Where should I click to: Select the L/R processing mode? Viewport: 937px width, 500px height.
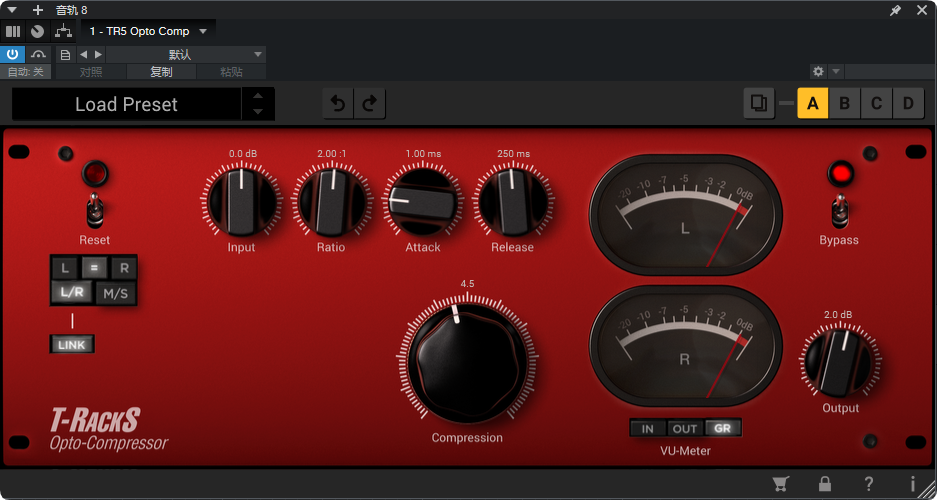(72, 293)
